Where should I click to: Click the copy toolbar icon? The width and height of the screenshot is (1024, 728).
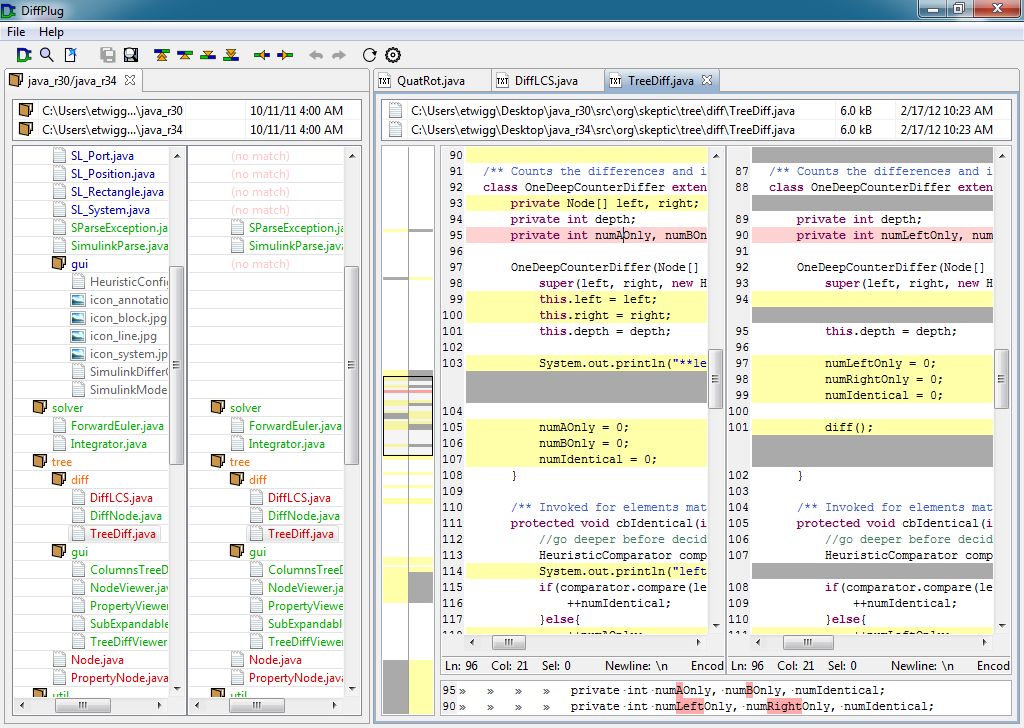point(107,55)
